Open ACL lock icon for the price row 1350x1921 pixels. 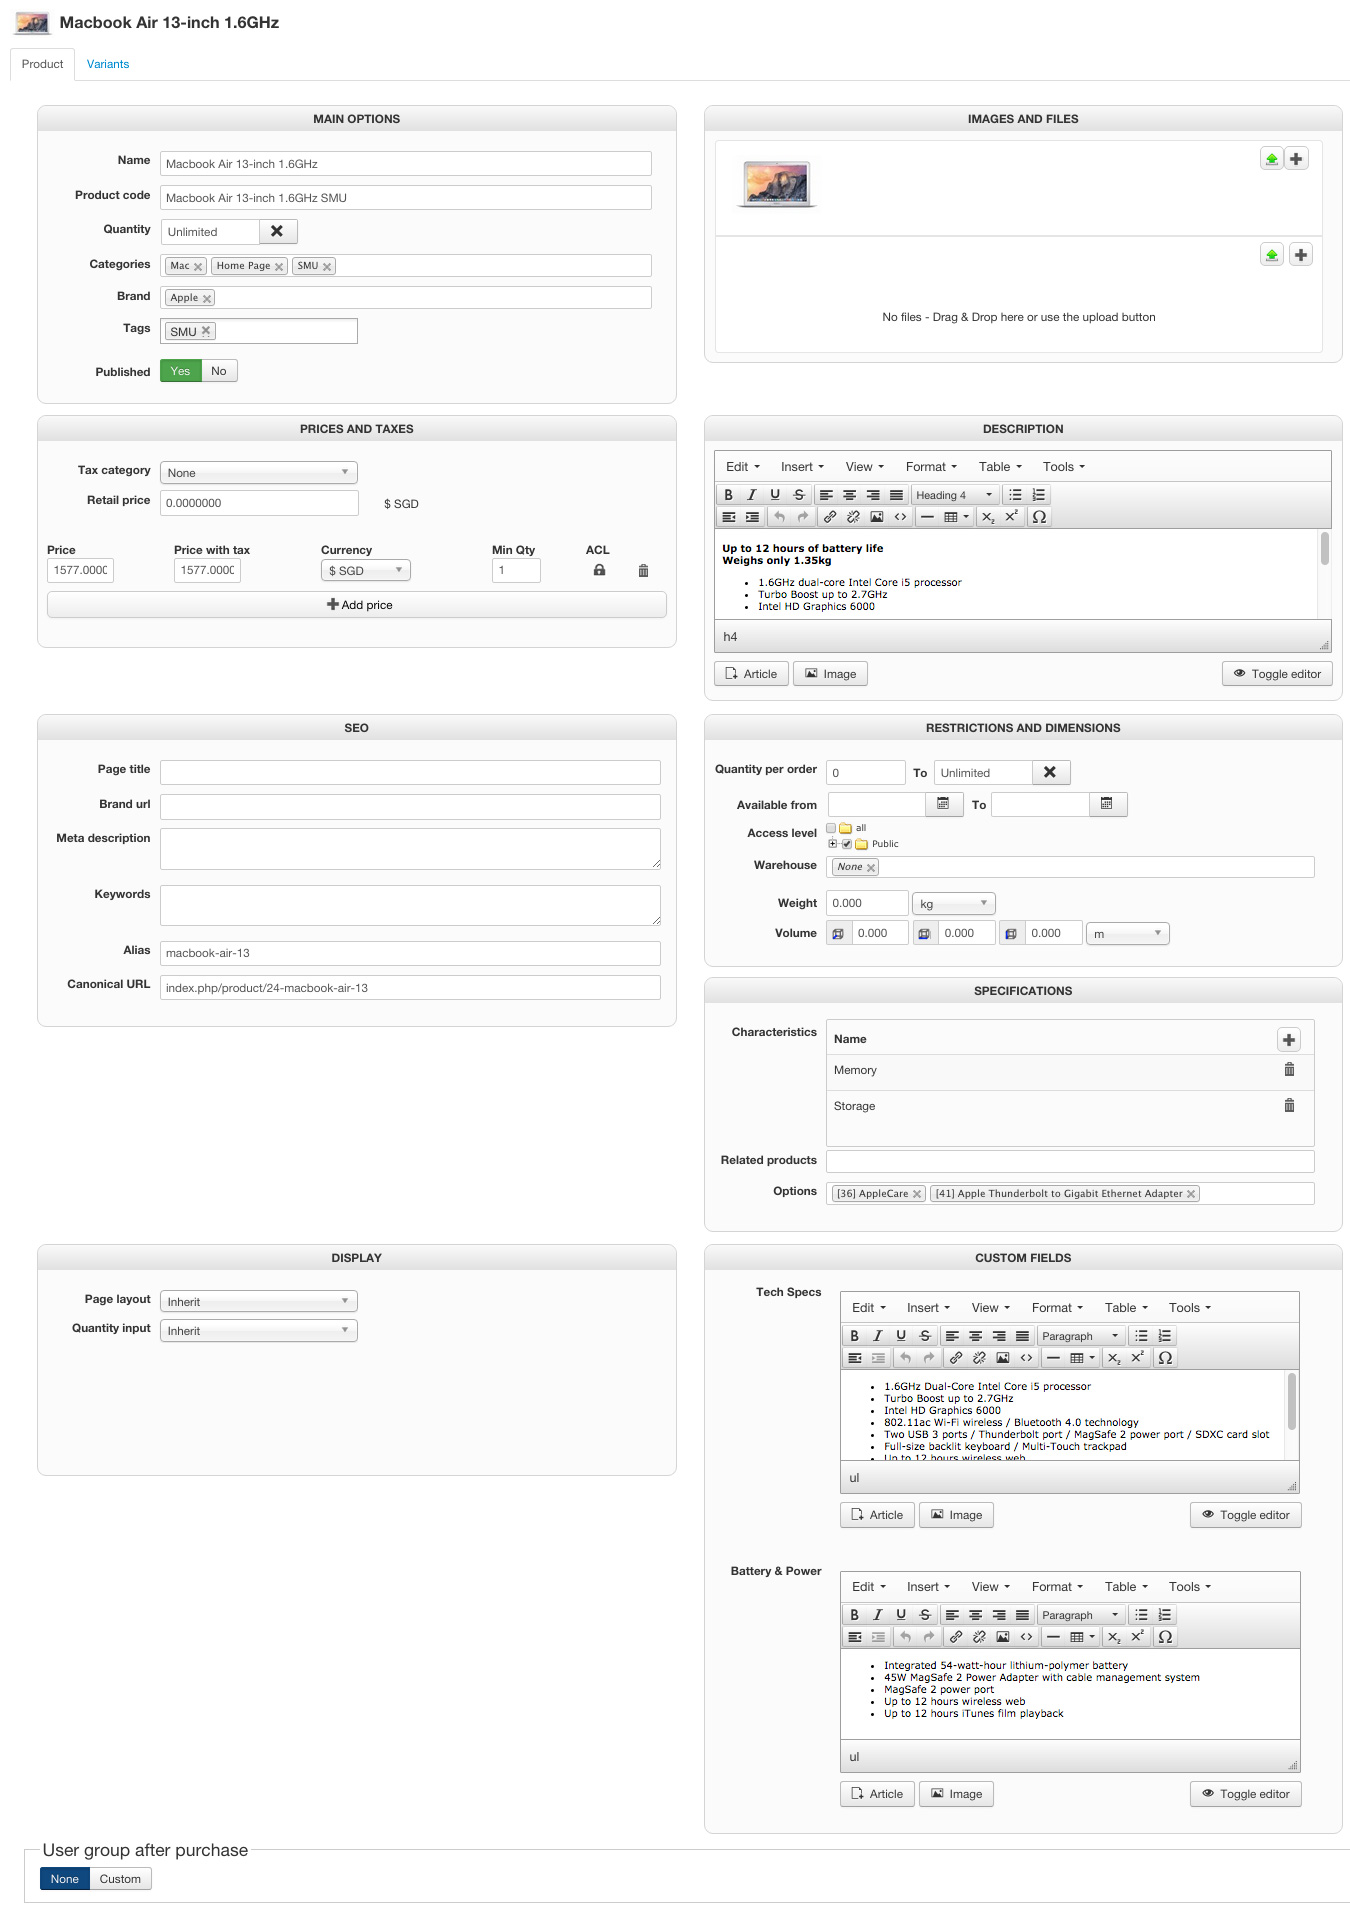pyautogui.click(x=599, y=570)
